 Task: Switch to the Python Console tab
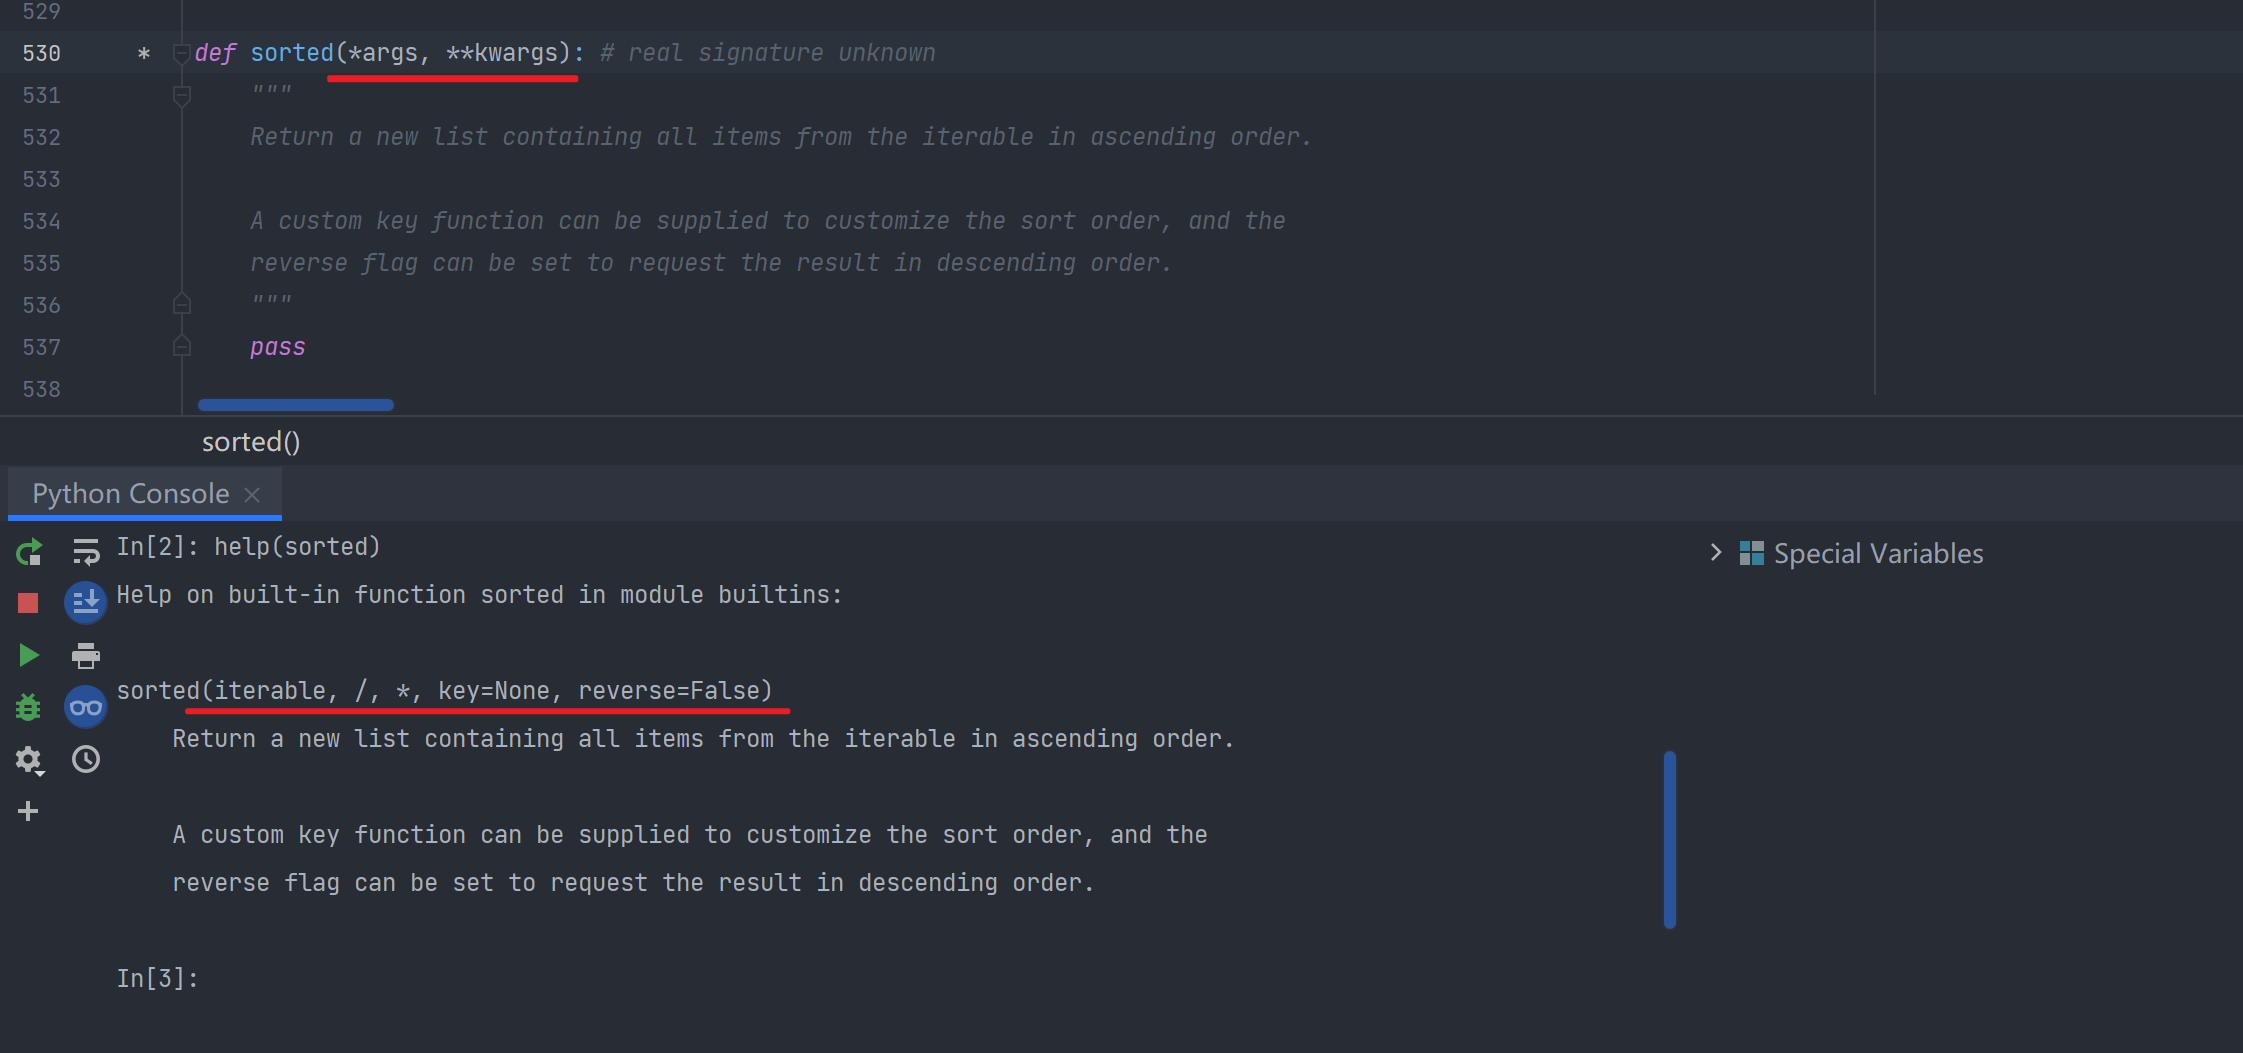(x=131, y=493)
